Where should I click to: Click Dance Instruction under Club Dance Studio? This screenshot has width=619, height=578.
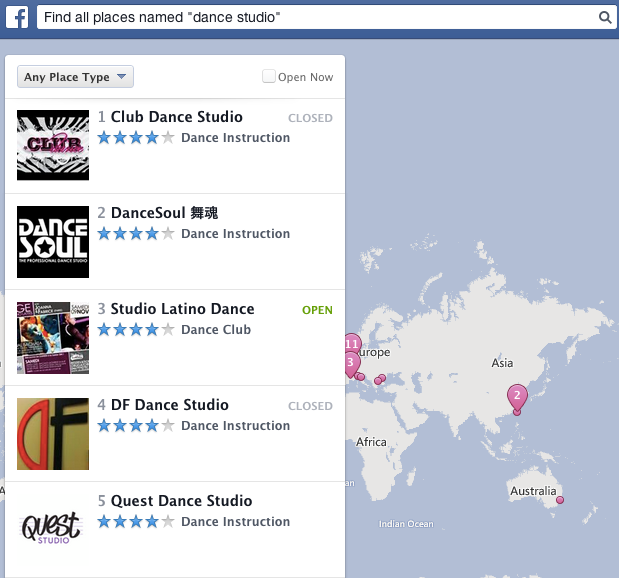235,137
